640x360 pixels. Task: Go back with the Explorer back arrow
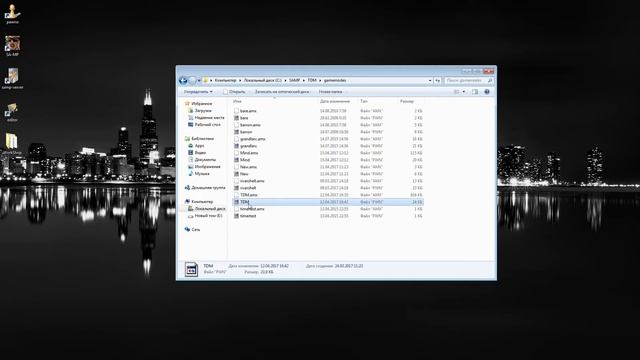coord(183,81)
